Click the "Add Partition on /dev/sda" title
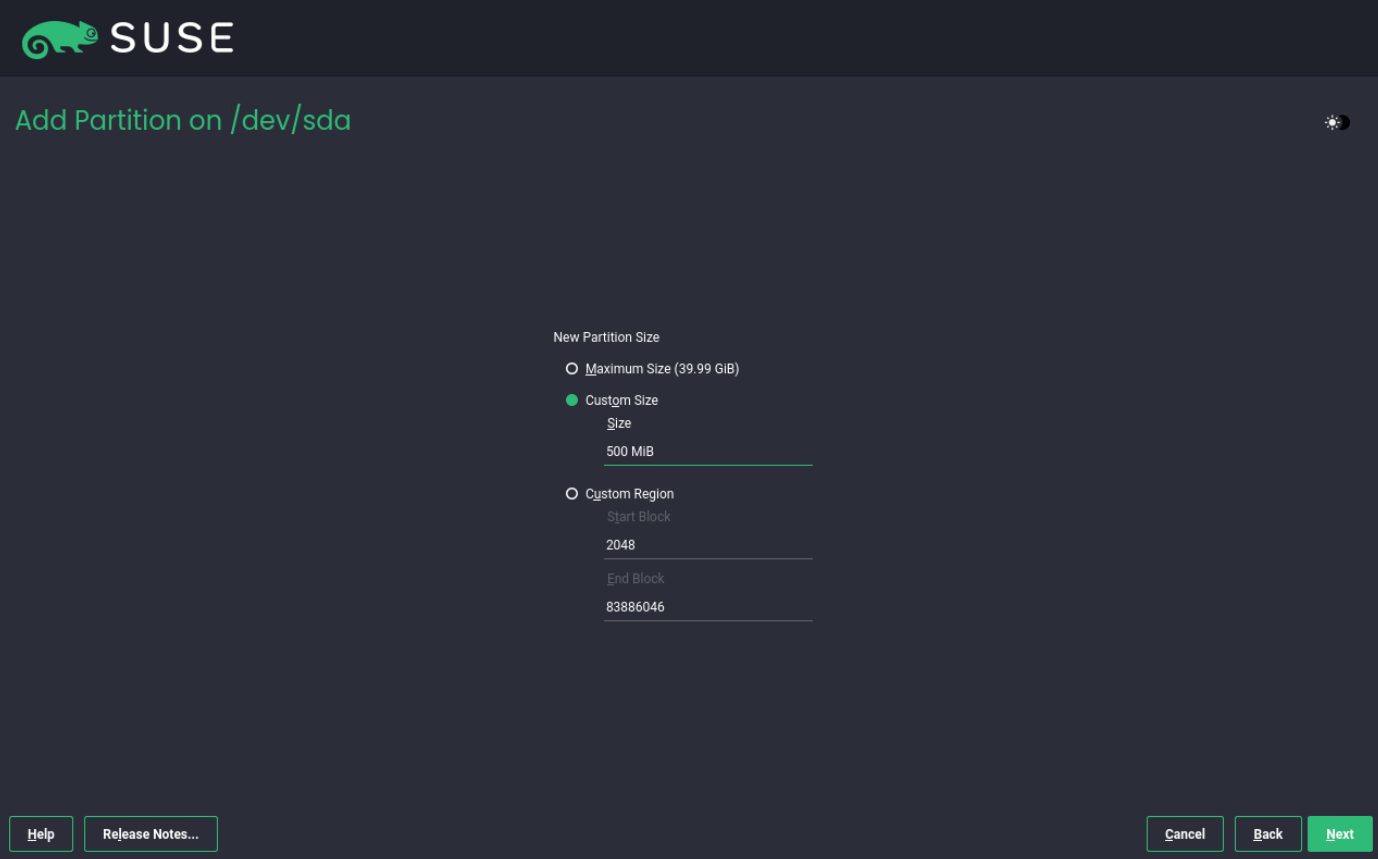Viewport: 1378px width, 859px height. 183,121
